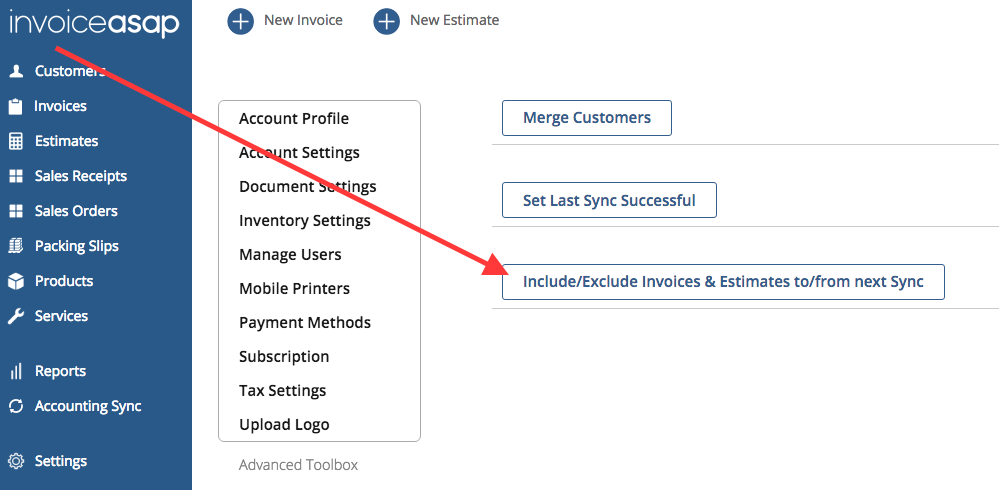Image resolution: width=999 pixels, height=490 pixels.
Task: Click the New Invoice plus icon
Action: pyautogui.click(x=241, y=21)
